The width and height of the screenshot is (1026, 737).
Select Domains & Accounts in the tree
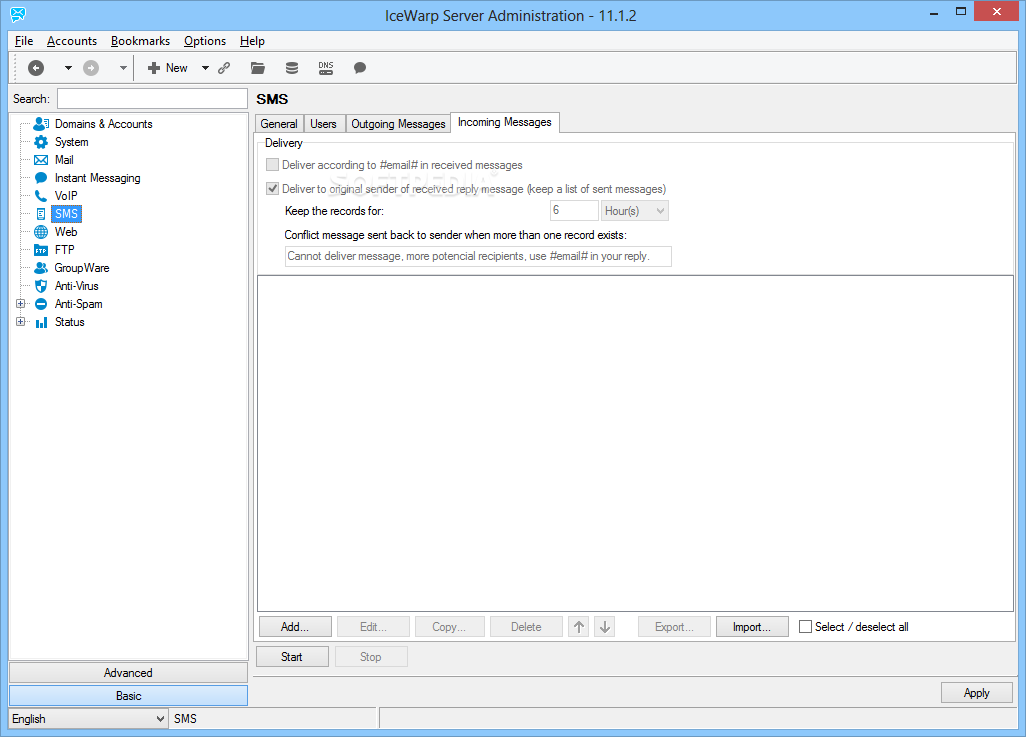coord(103,124)
